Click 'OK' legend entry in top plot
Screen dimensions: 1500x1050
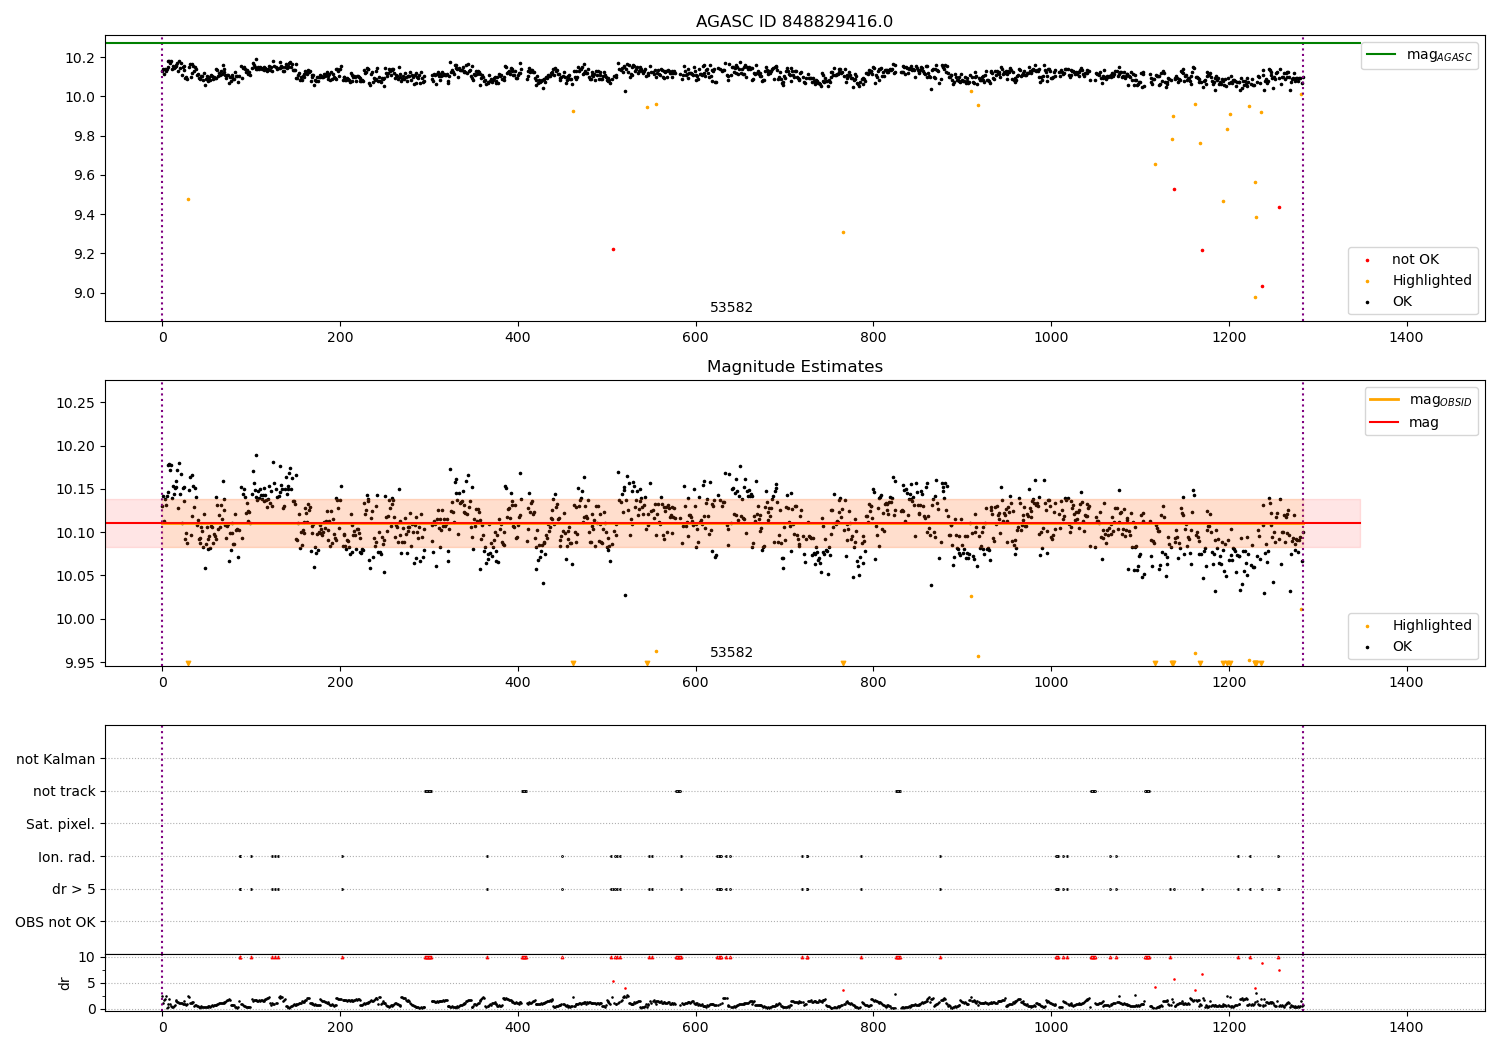pyautogui.click(x=1402, y=302)
